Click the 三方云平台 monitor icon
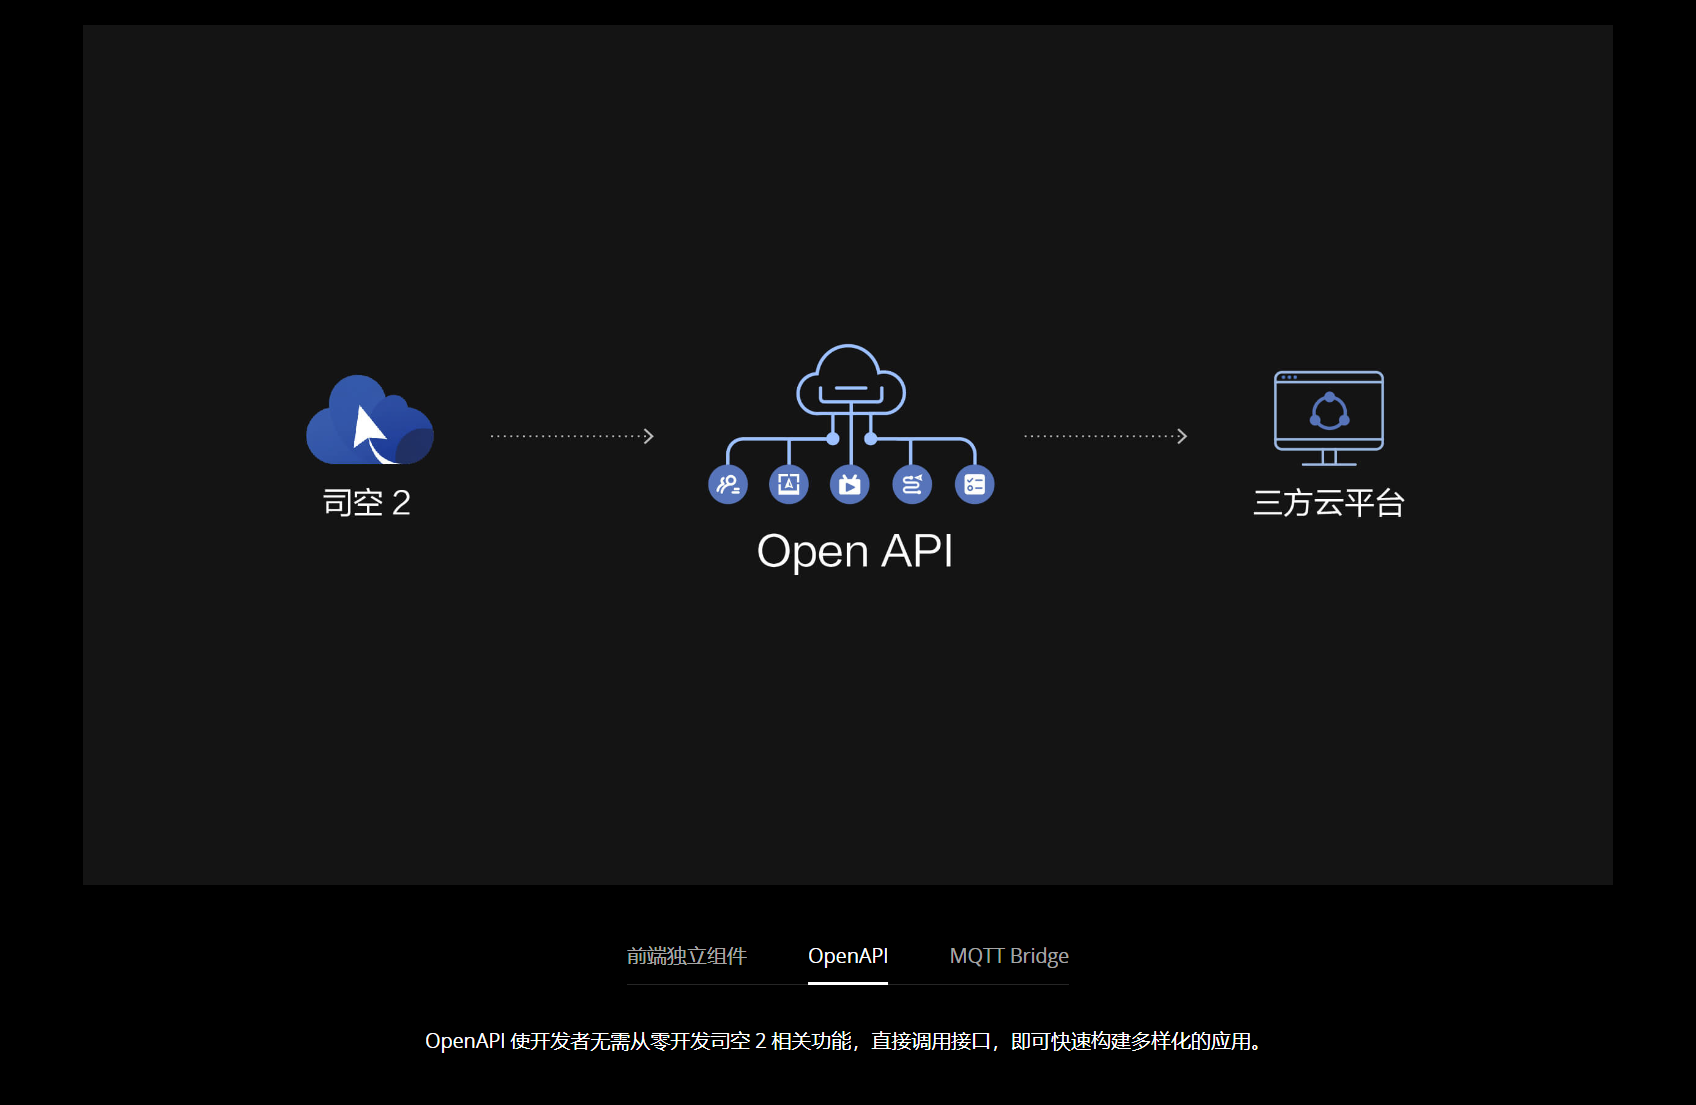 tap(1329, 418)
